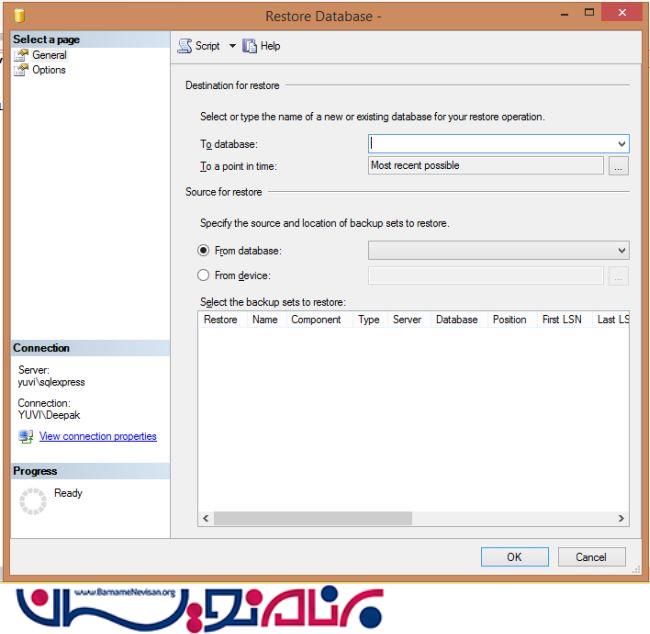Click the Component column header

click(316, 320)
